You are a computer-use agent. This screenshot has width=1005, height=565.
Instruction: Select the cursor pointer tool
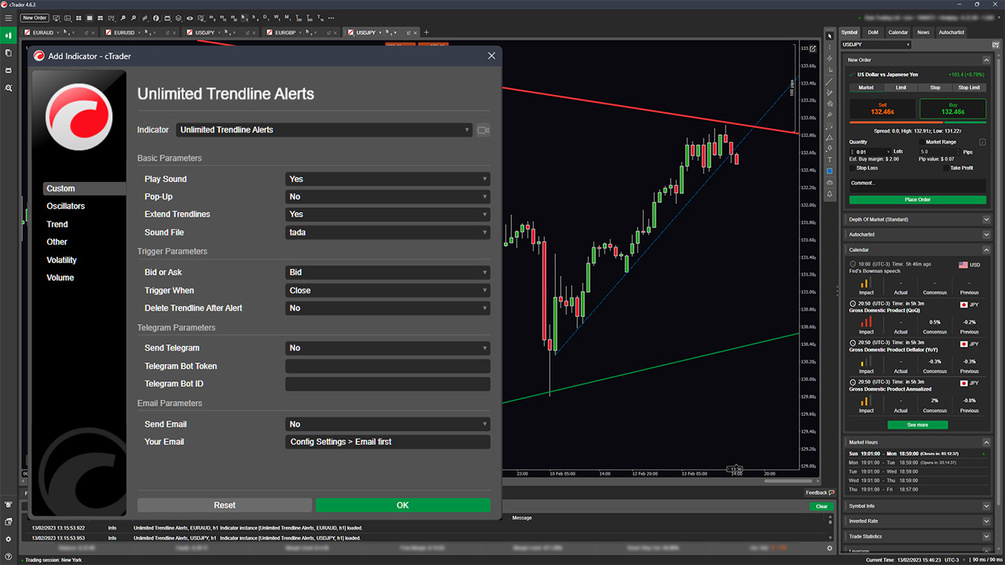(x=829, y=36)
